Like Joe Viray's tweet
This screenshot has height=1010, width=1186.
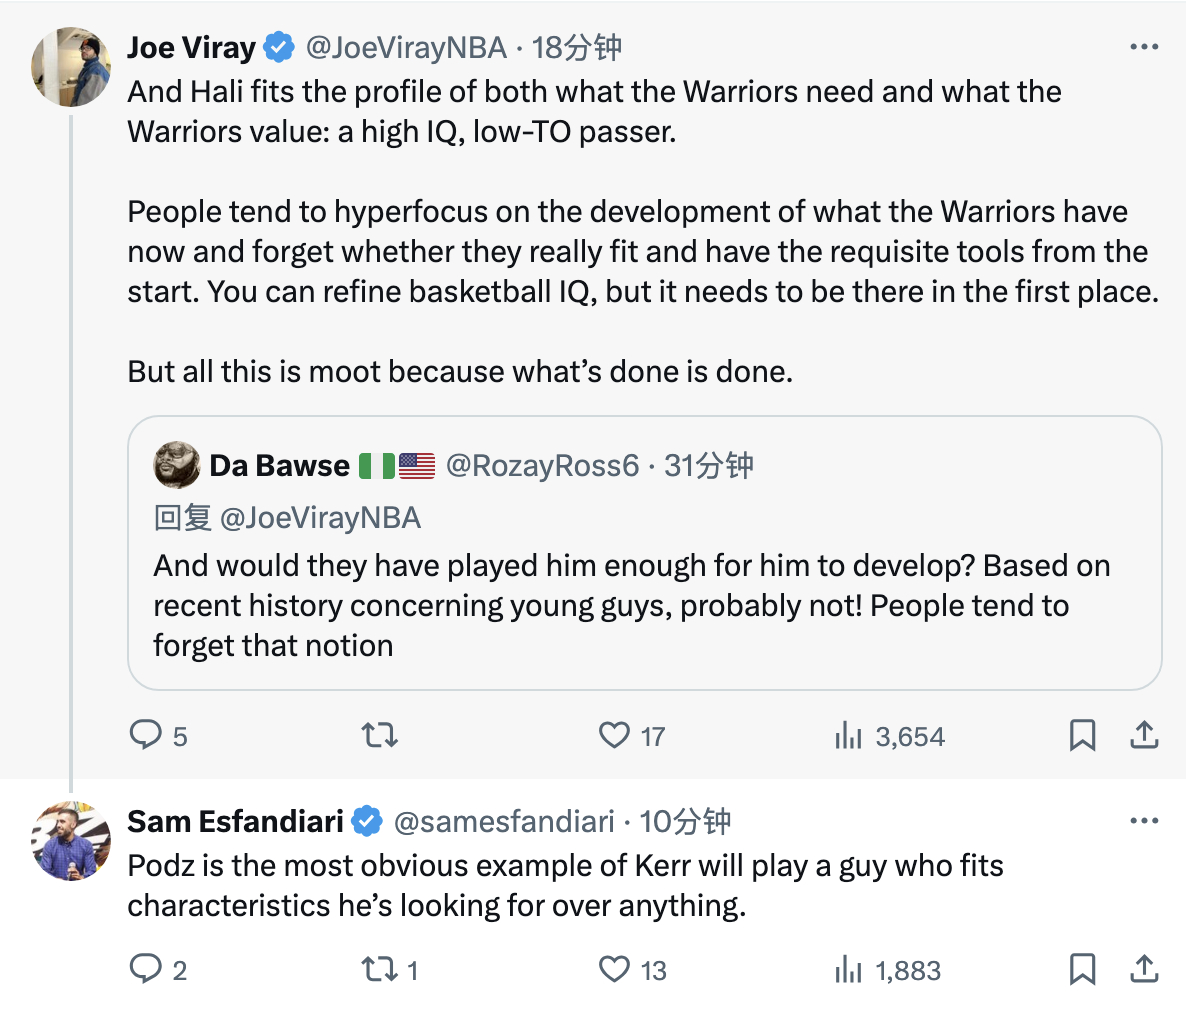tap(614, 736)
